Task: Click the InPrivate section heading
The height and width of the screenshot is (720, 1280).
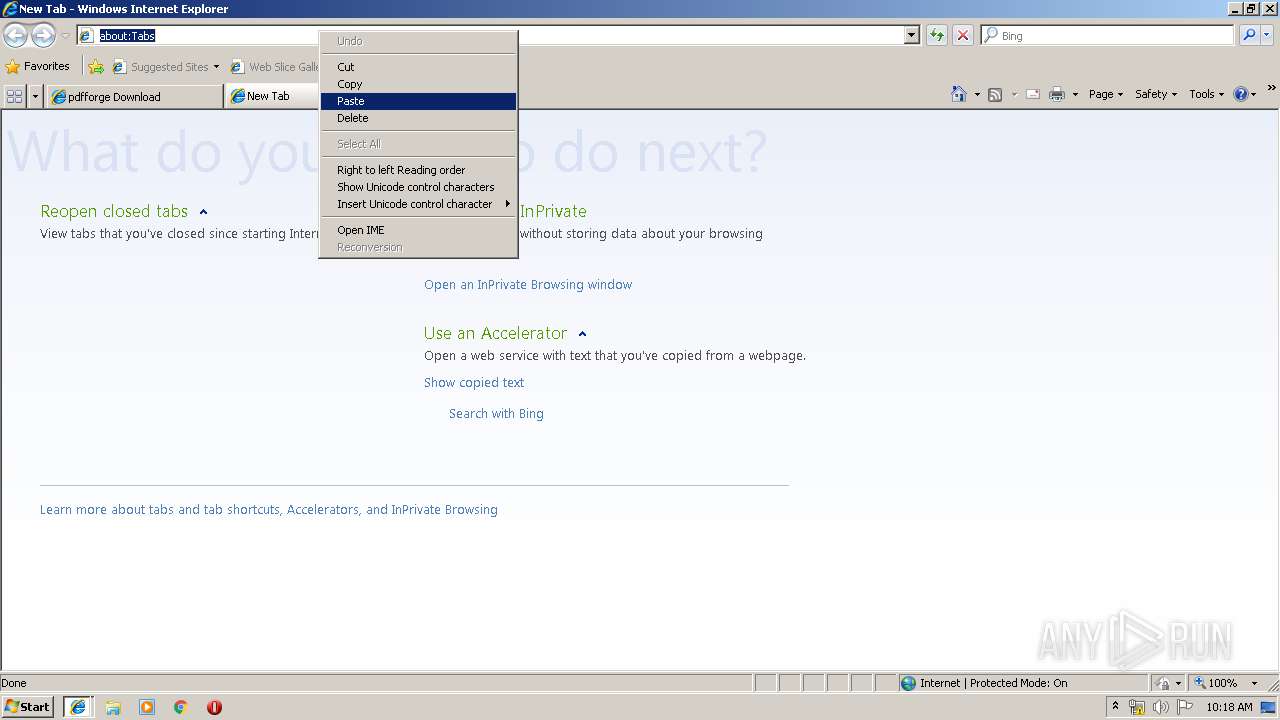Action: pyautogui.click(x=553, y=212)
